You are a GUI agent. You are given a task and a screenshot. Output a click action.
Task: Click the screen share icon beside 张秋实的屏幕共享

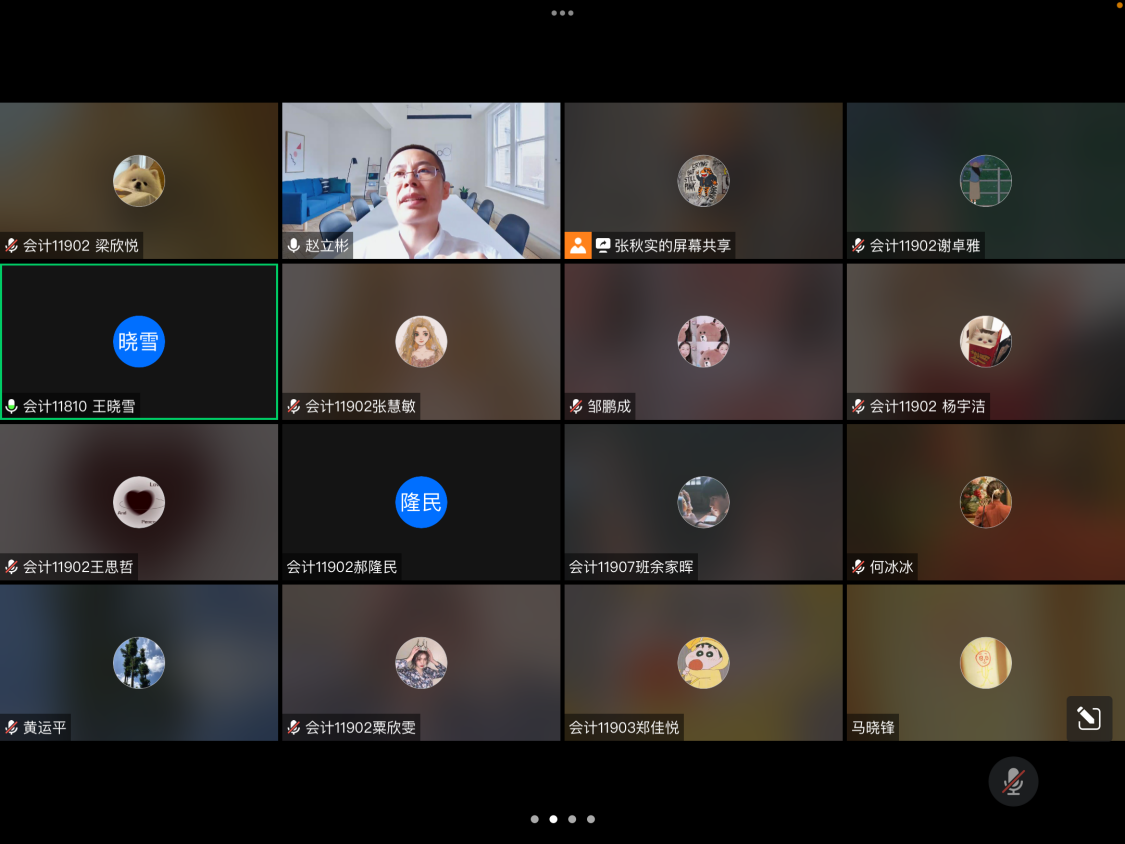coord(603,245)
